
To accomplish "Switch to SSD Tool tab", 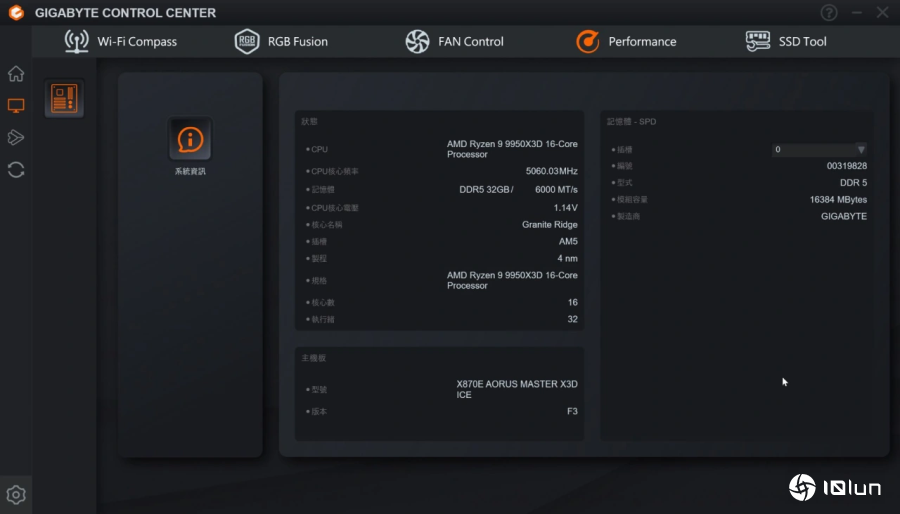I will (786, 41).
